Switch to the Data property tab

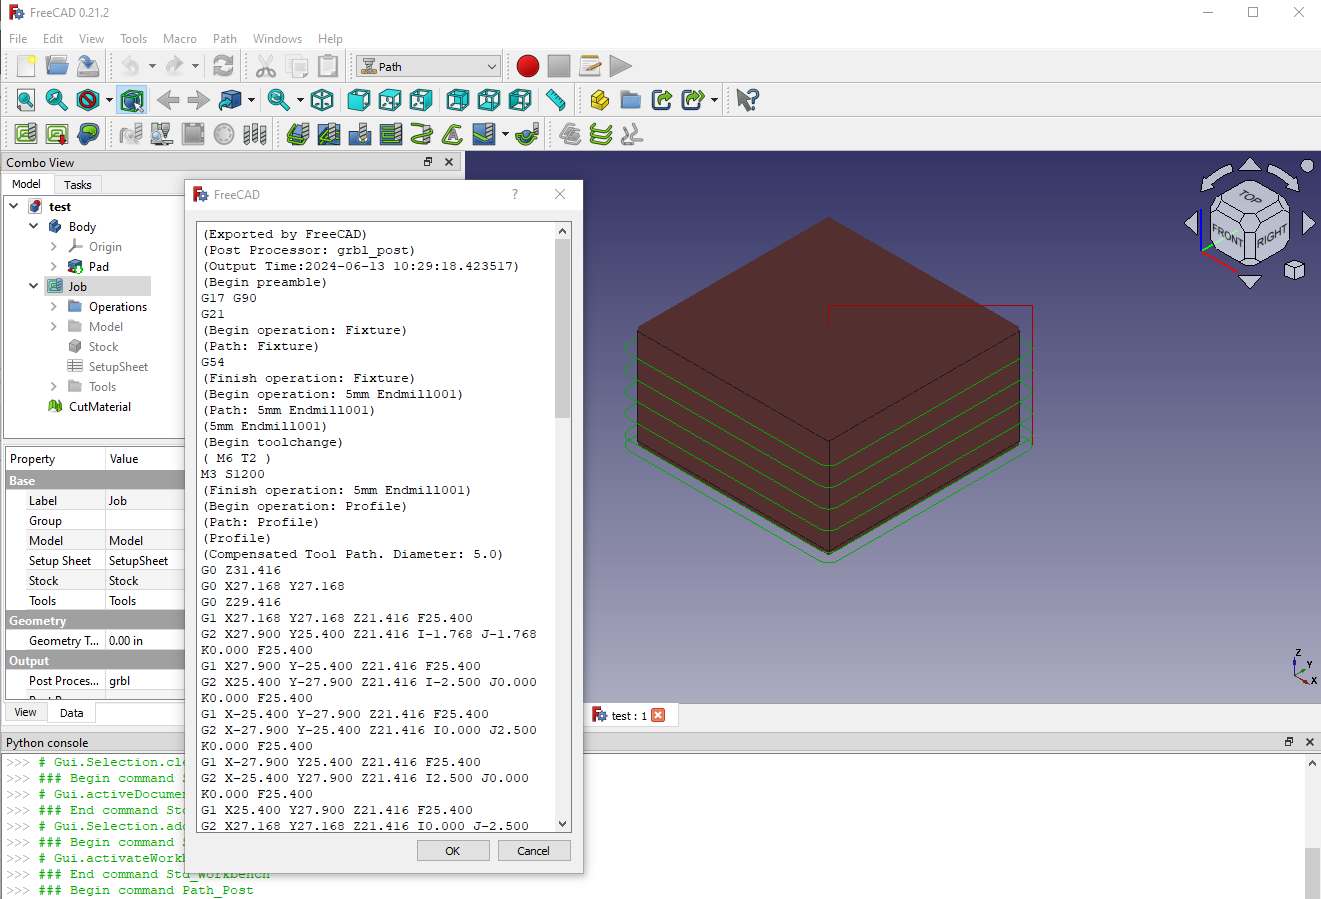pyautogui.click(x=71, y=713)
